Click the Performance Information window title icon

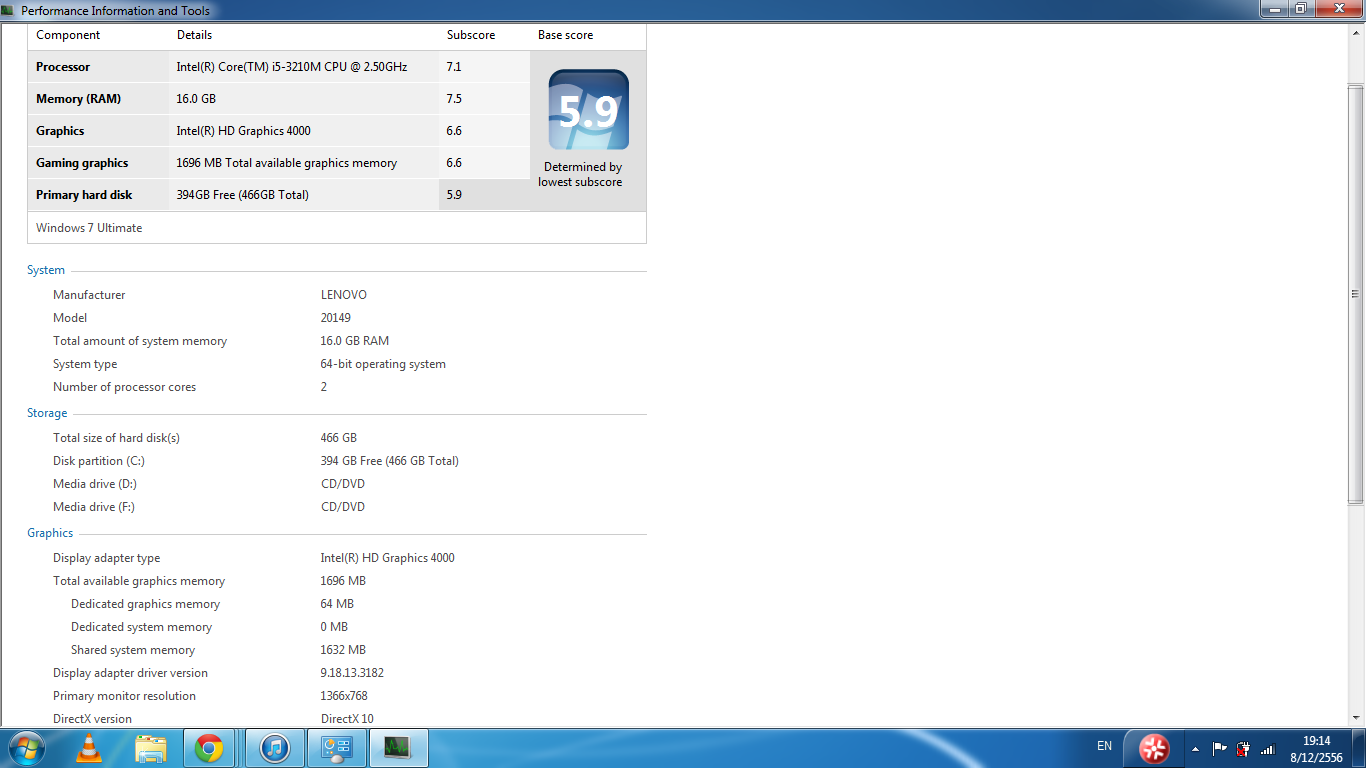[x=8, y=10]
